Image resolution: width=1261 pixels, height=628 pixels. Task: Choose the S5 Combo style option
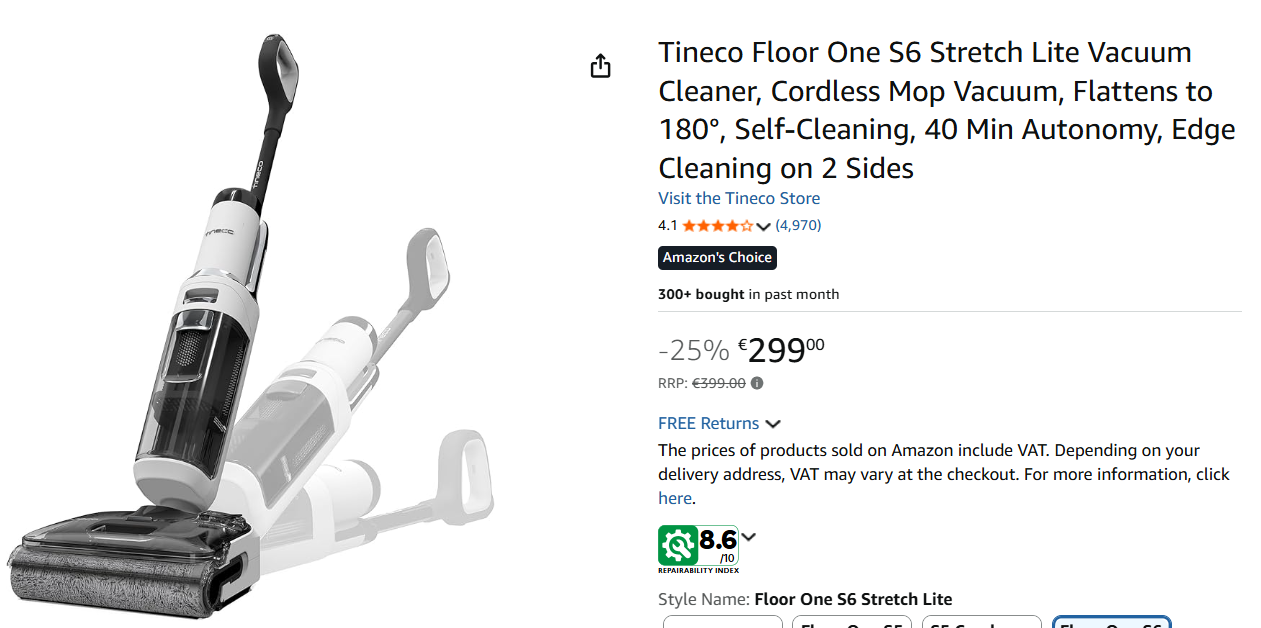(x=981, y=622)
